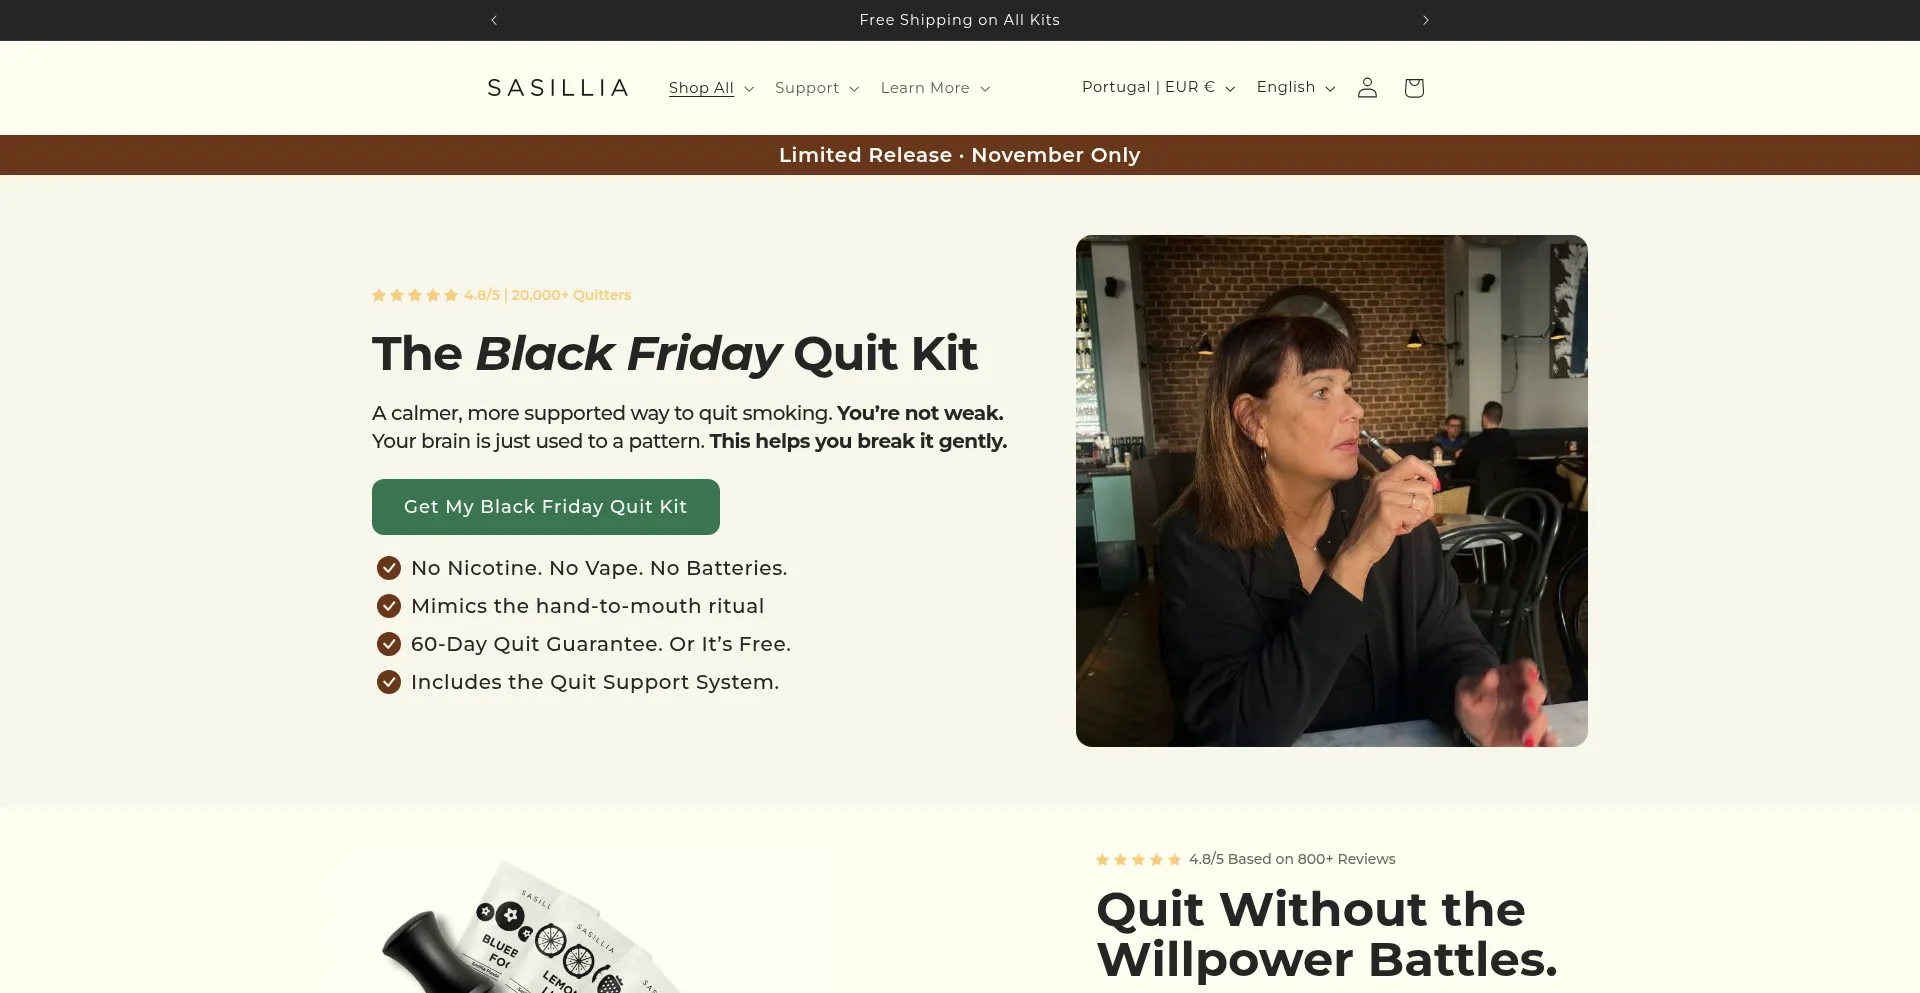1920x993 pixels.
Task: Click the 'No Nicotine' checkmark icon
Action: pyautogui.click(x=389, y=568)
